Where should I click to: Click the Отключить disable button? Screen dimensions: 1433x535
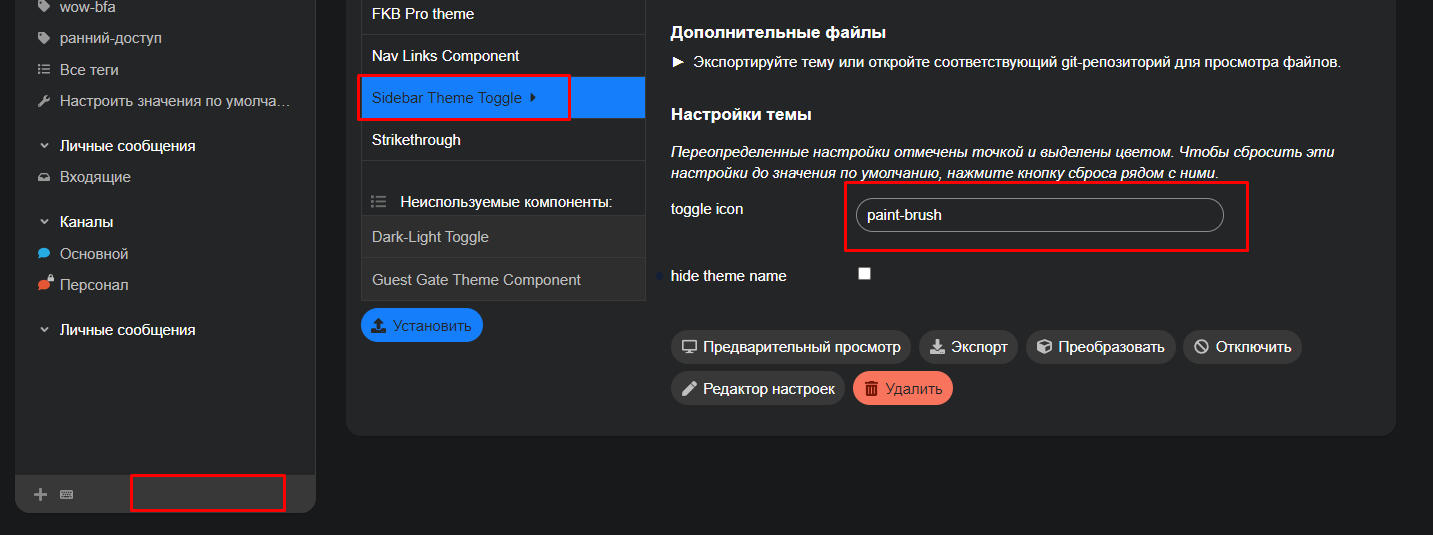coord(1242,347)
